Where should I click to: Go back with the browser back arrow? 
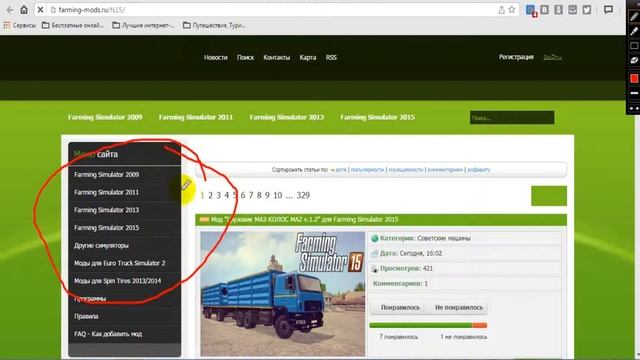(x=10, y=10)
